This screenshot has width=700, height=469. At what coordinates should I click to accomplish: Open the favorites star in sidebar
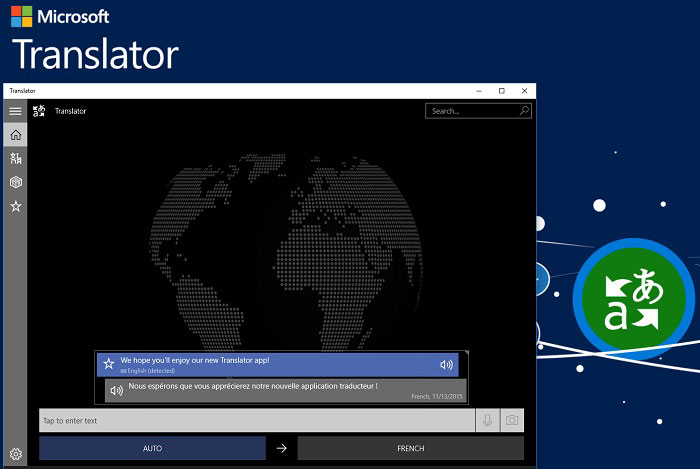point(16,206)
